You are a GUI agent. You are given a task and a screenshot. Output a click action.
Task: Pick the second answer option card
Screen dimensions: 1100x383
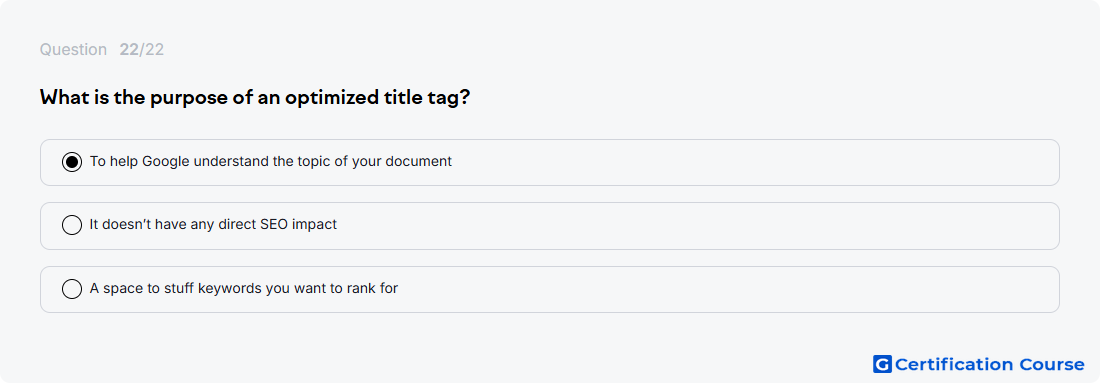click(x=549, y=226)
